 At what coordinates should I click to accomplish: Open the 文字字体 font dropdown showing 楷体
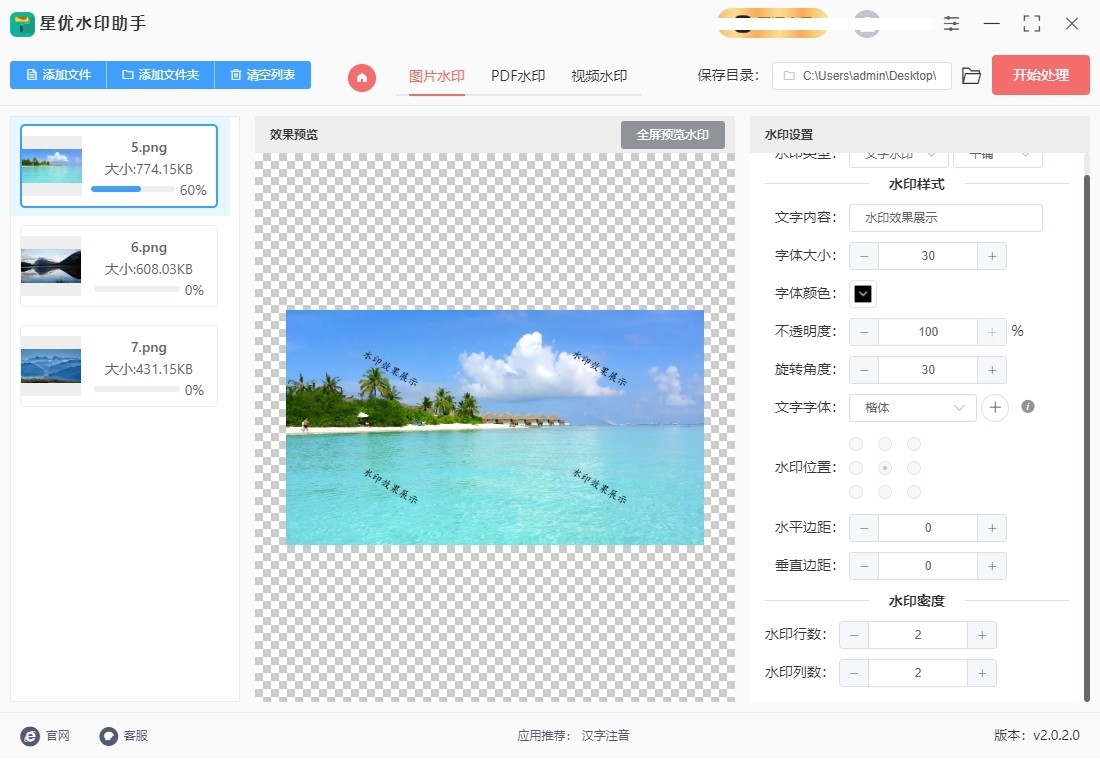(x=911, y=407)
